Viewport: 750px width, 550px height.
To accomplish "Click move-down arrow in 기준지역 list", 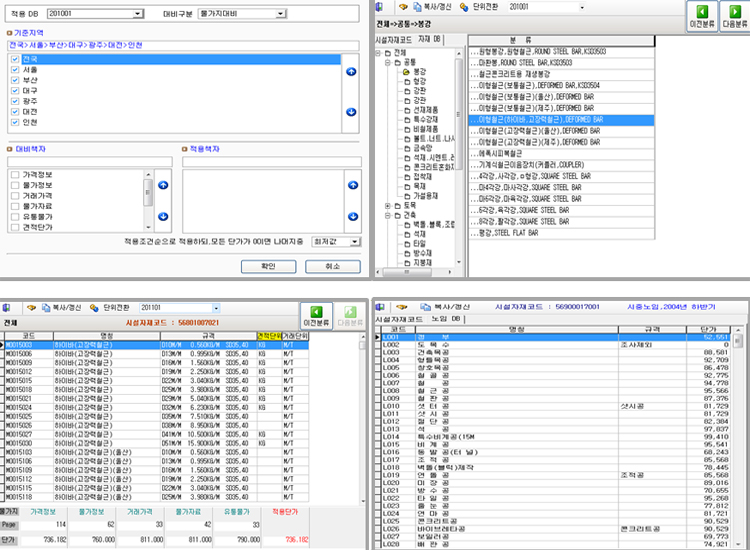I will click(x=350, y=111).
